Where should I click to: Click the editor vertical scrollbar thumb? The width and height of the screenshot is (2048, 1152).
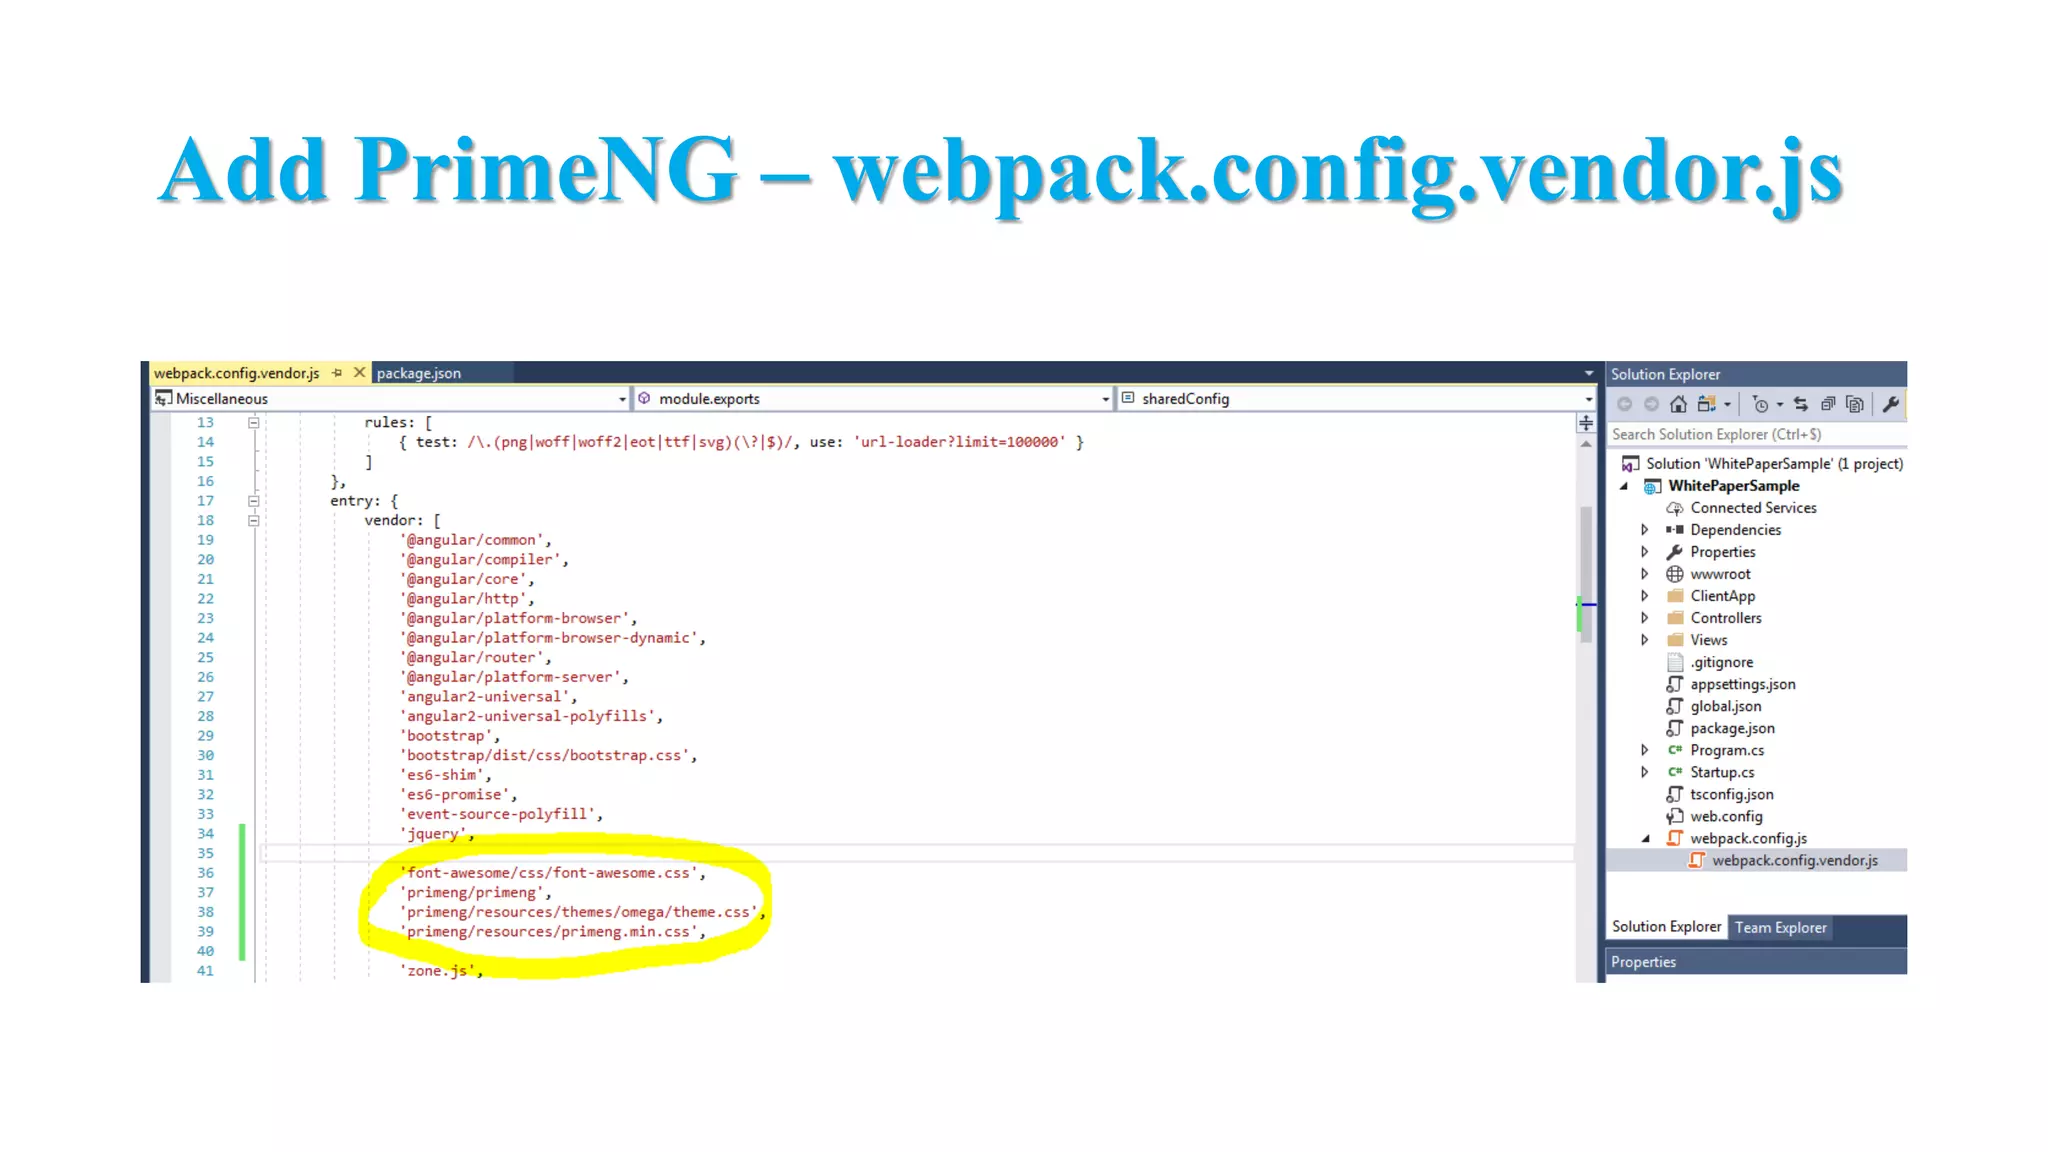tap(1586, 575)
